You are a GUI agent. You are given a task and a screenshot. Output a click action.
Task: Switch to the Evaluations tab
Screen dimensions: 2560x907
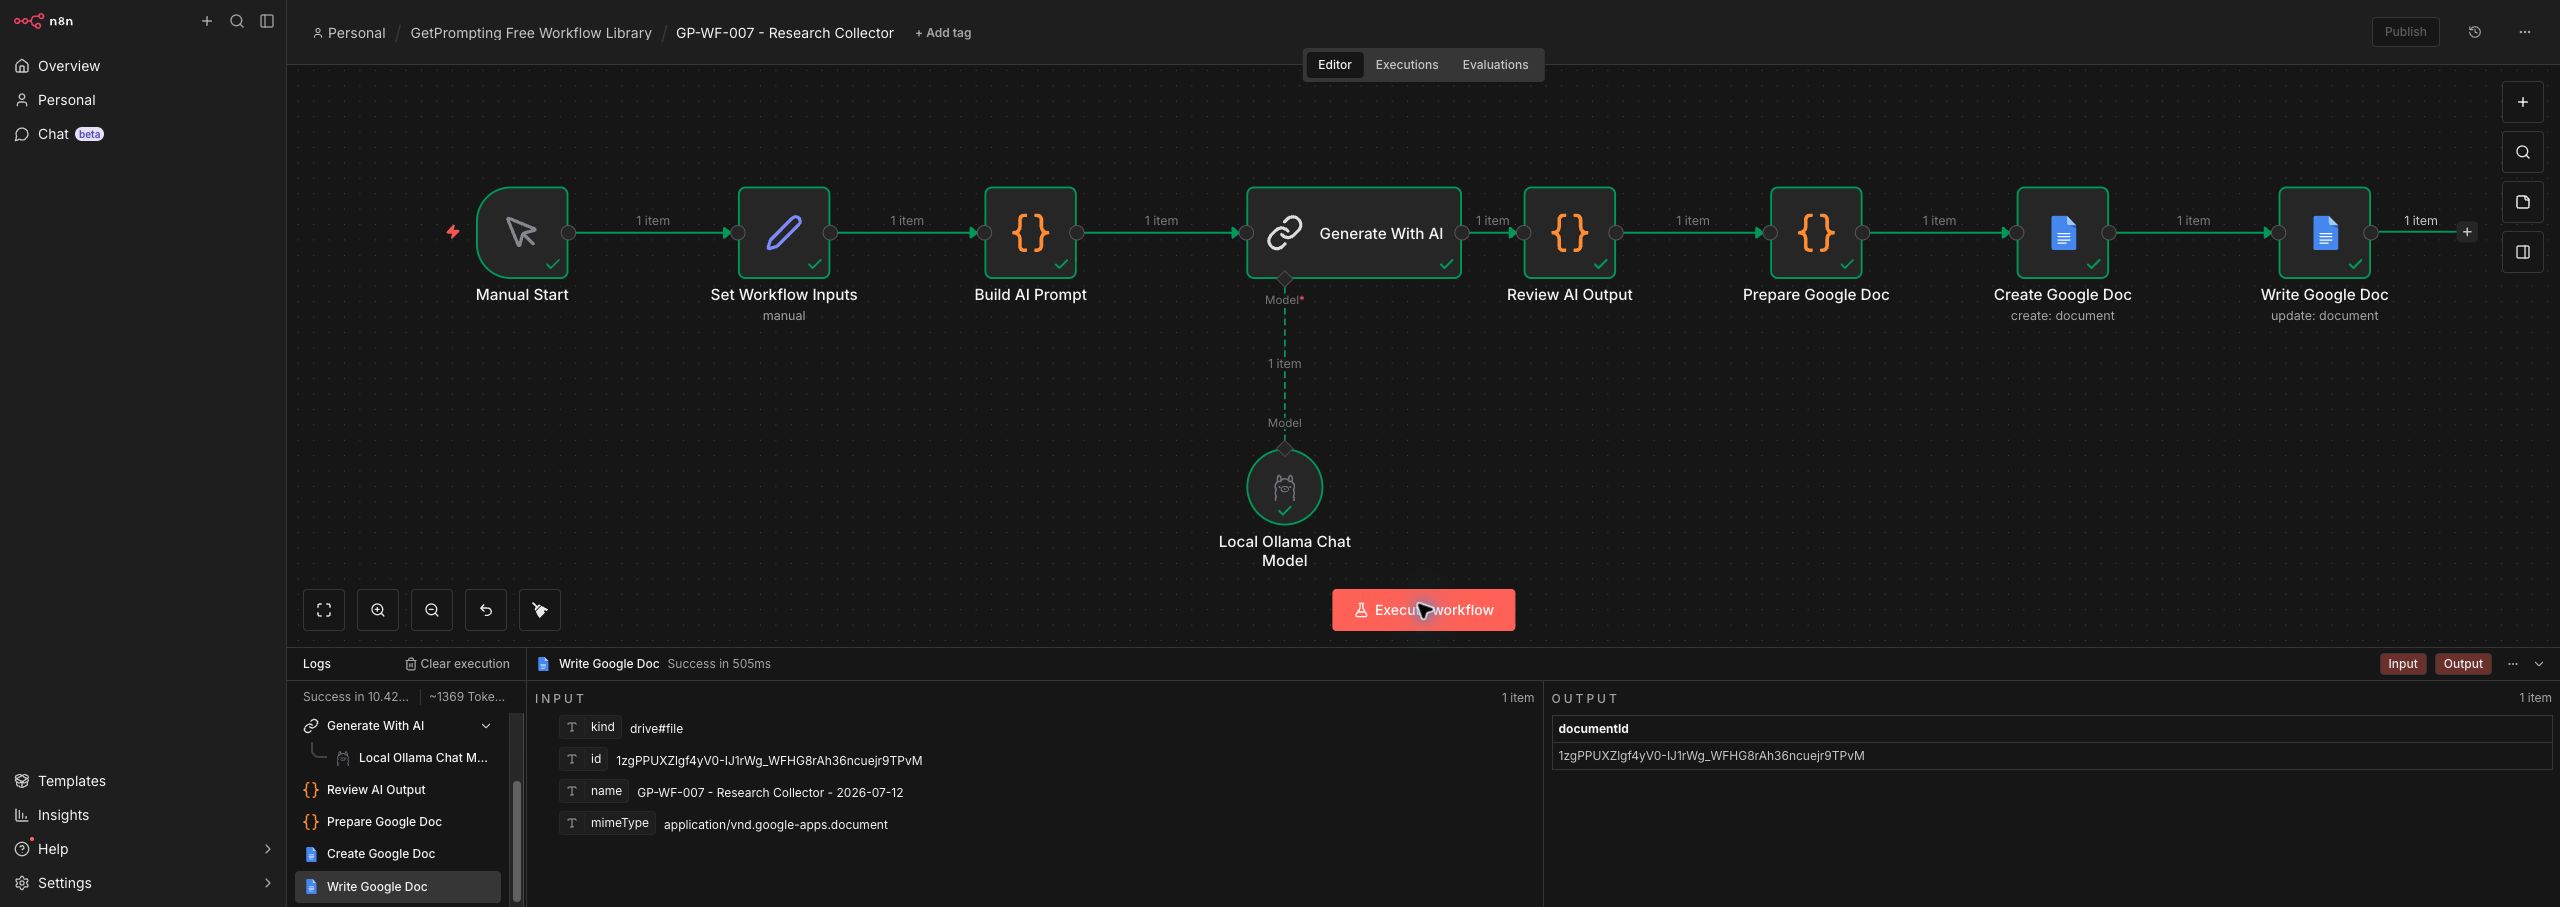pyautogui.click(x=1495, y=65)
